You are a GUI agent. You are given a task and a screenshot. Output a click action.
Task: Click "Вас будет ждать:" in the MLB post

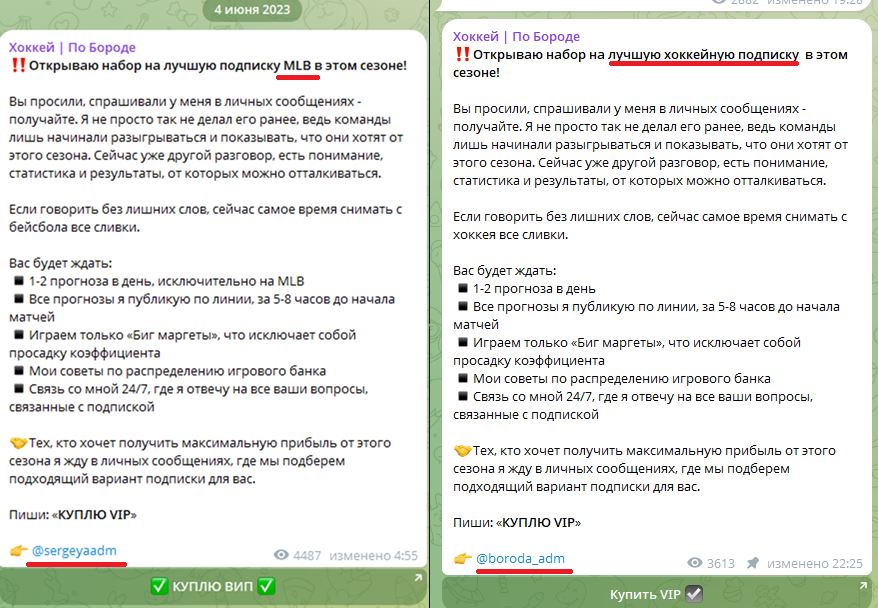point(60,263)
